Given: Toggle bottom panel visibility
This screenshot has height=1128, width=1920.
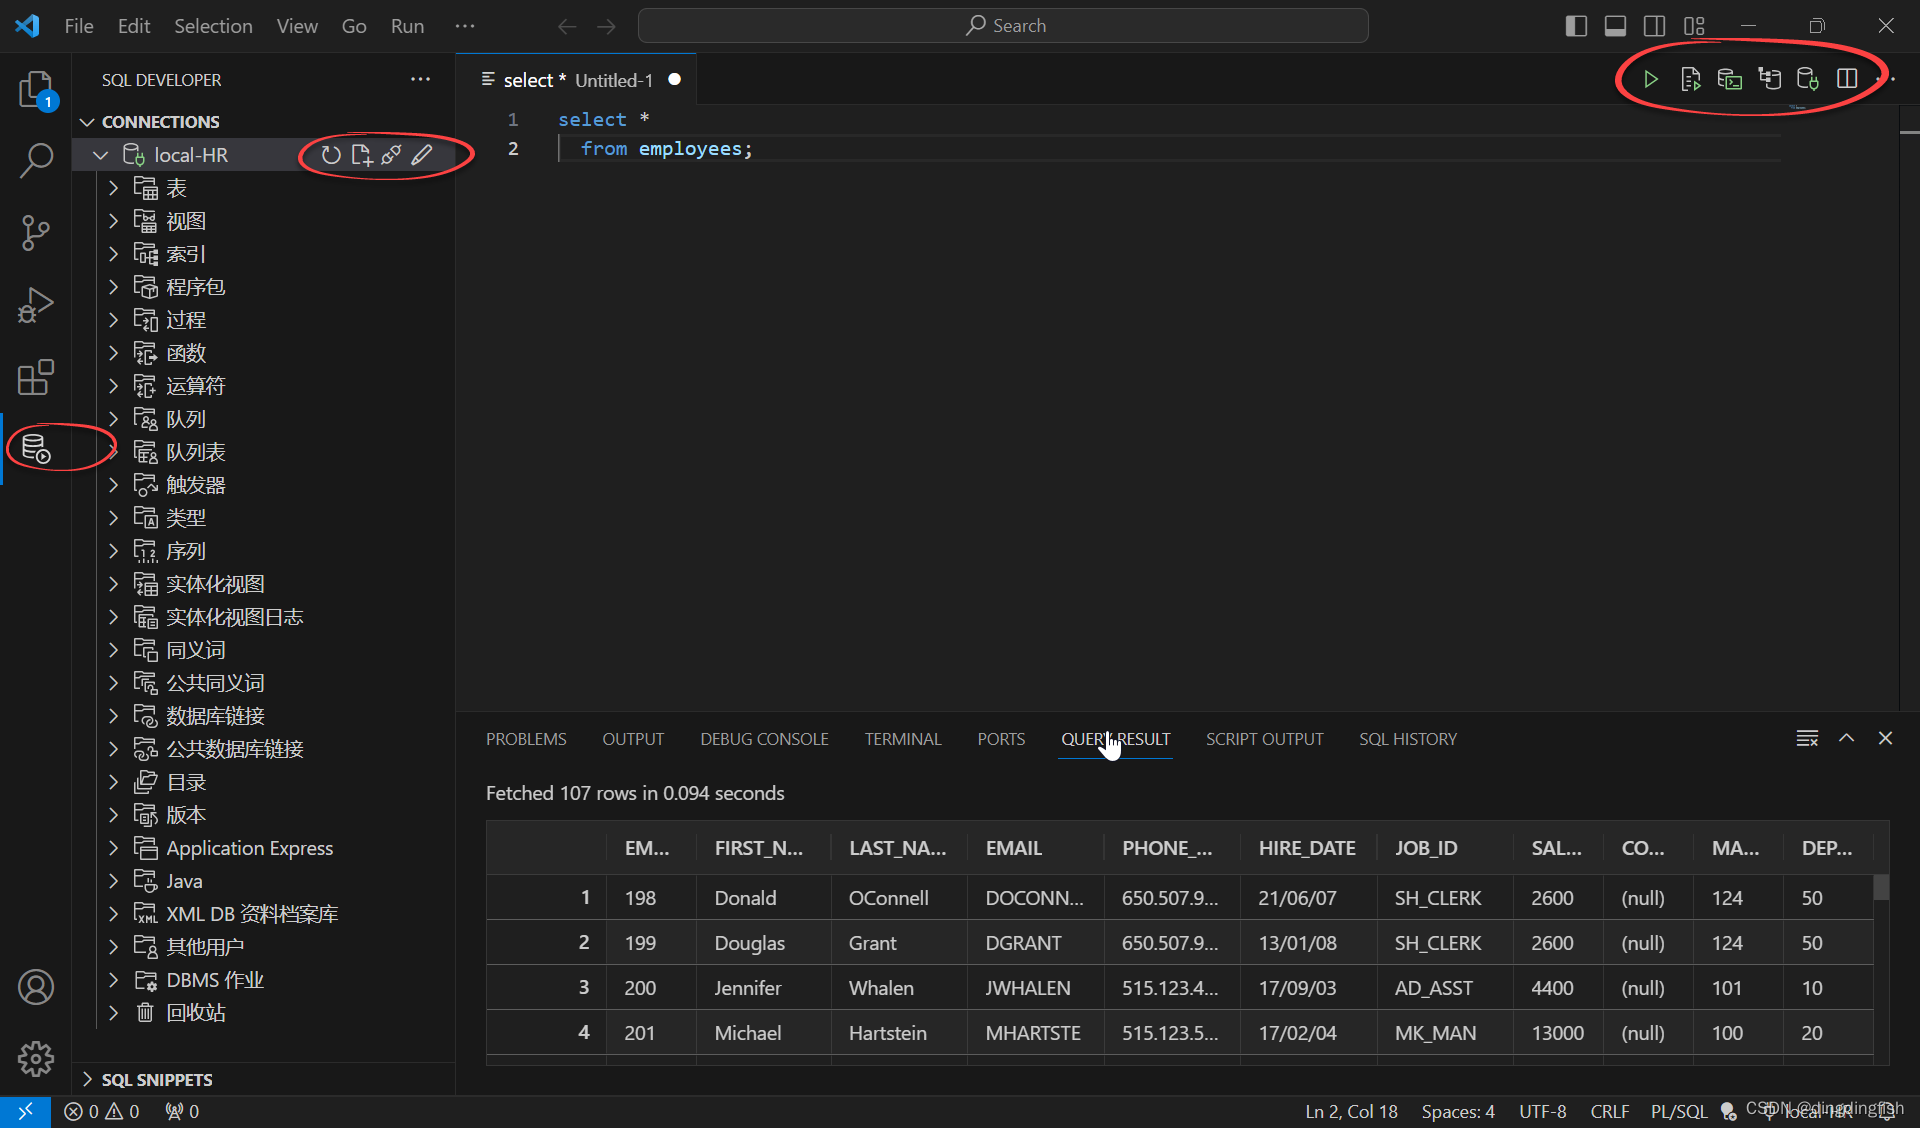Looking at the screenshot, I should pyautogui.click(x=1615, y=26).
